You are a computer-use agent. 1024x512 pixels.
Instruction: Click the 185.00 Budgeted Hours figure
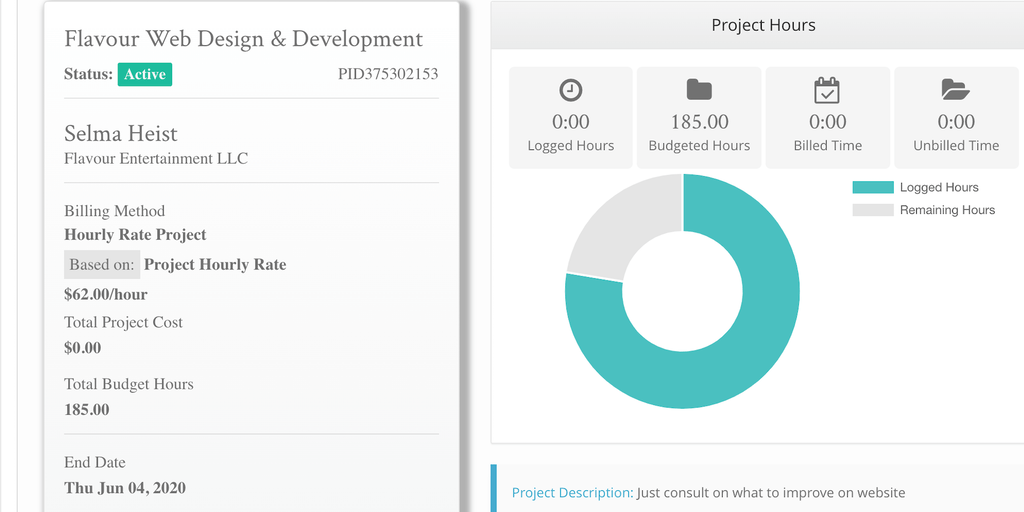pos(699,122)
